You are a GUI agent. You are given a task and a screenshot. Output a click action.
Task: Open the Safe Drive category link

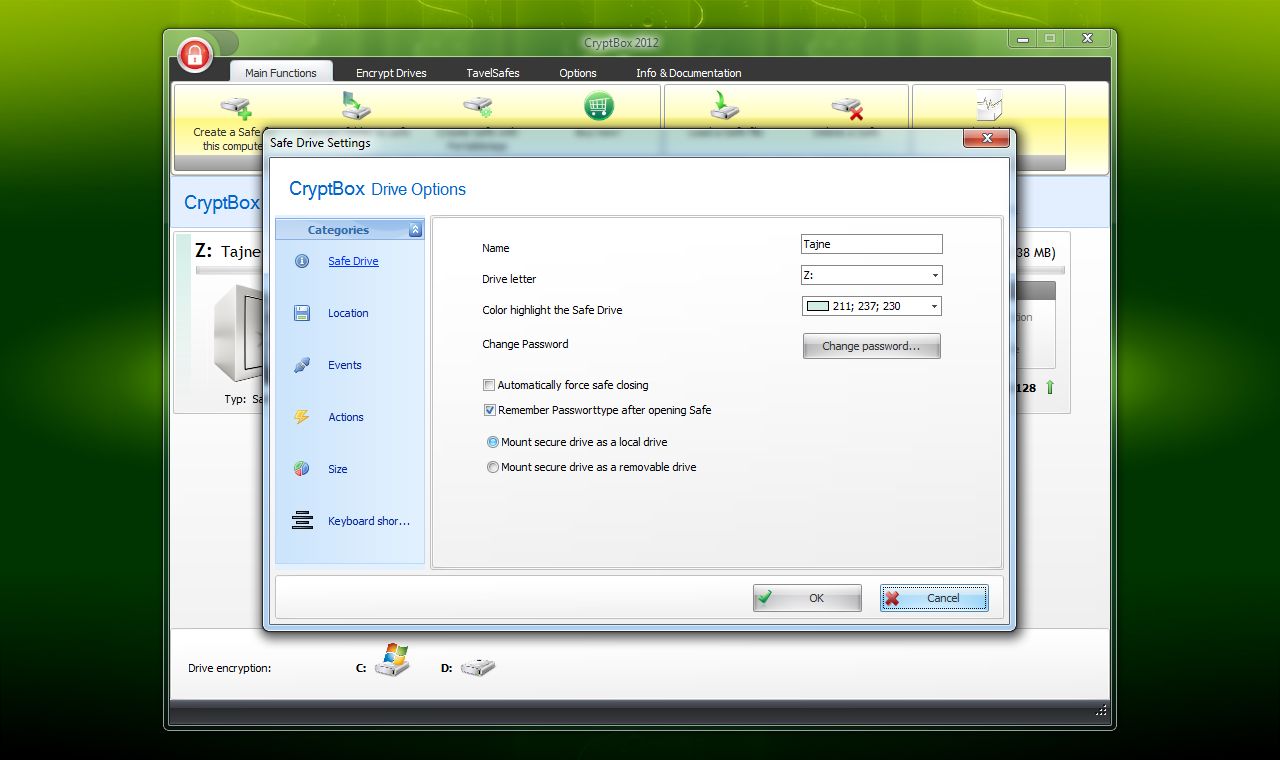pos(353,261)
